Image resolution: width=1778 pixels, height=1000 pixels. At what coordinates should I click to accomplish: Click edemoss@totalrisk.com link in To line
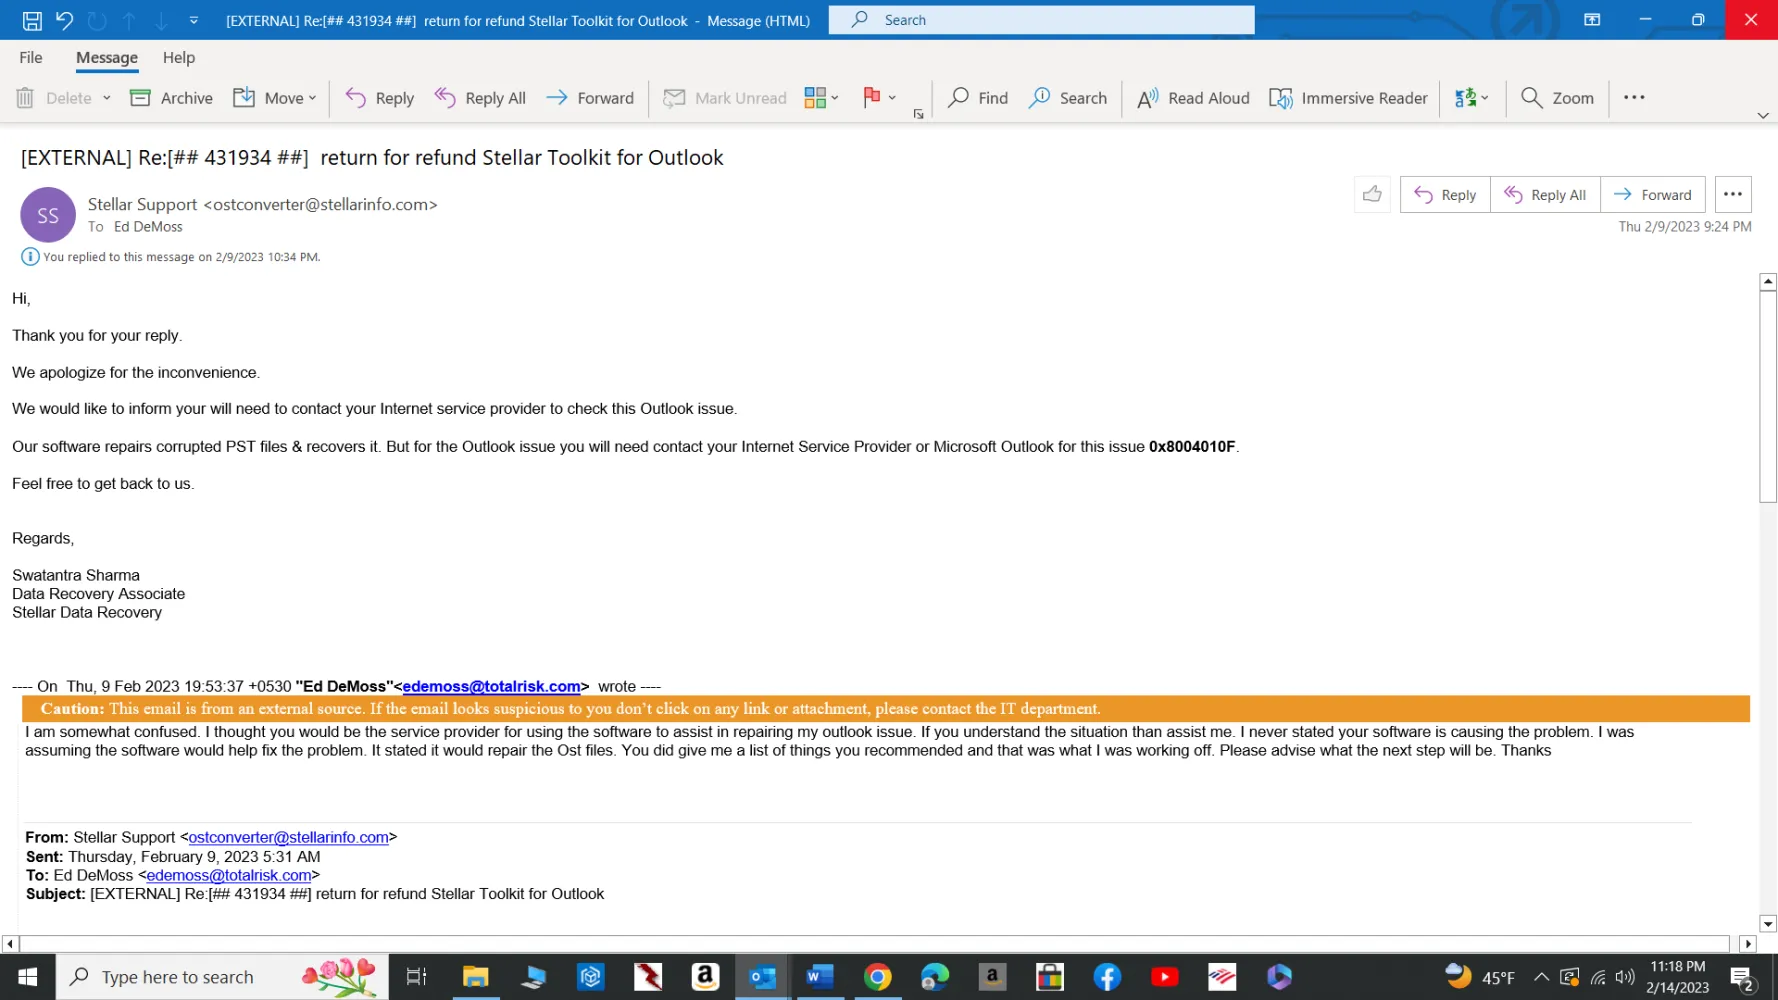click(x=229, y=875)
